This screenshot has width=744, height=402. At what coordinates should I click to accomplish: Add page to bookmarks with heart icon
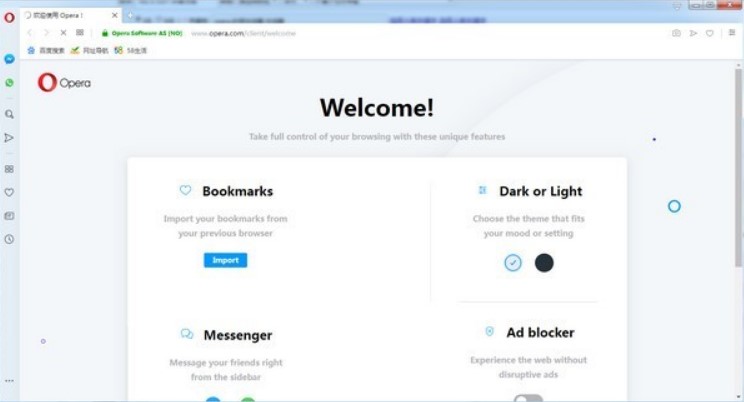[x=709, y=33]
